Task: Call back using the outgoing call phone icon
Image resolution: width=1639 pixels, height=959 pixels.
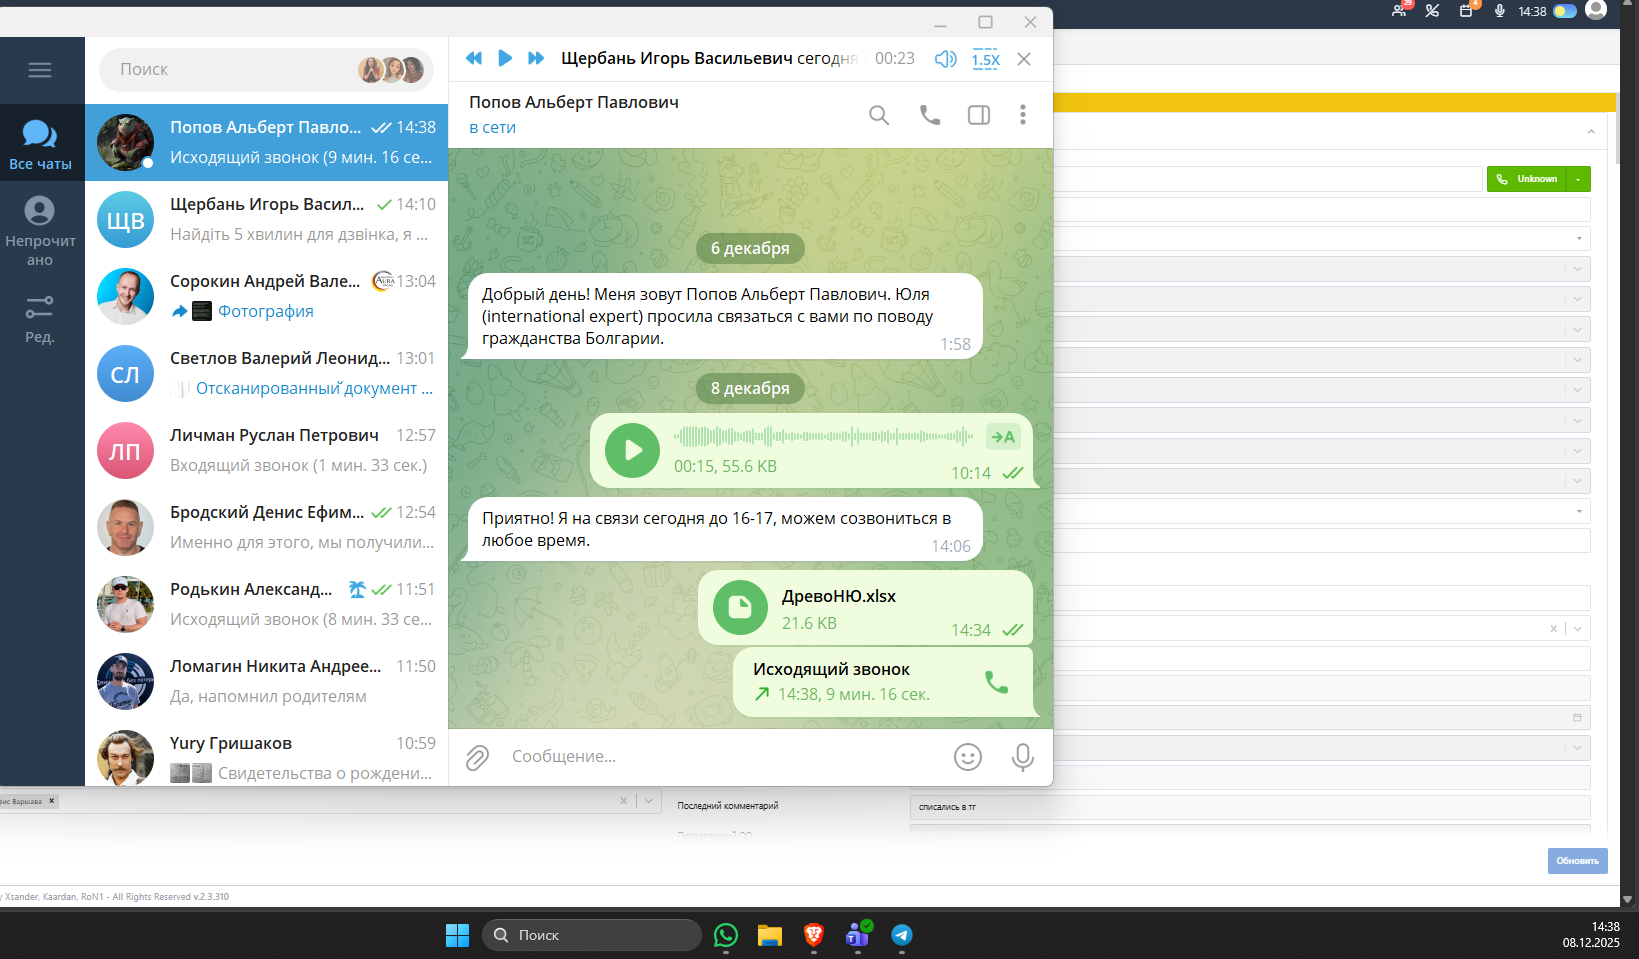Action: pyautogui.click(x=997, y=682)
